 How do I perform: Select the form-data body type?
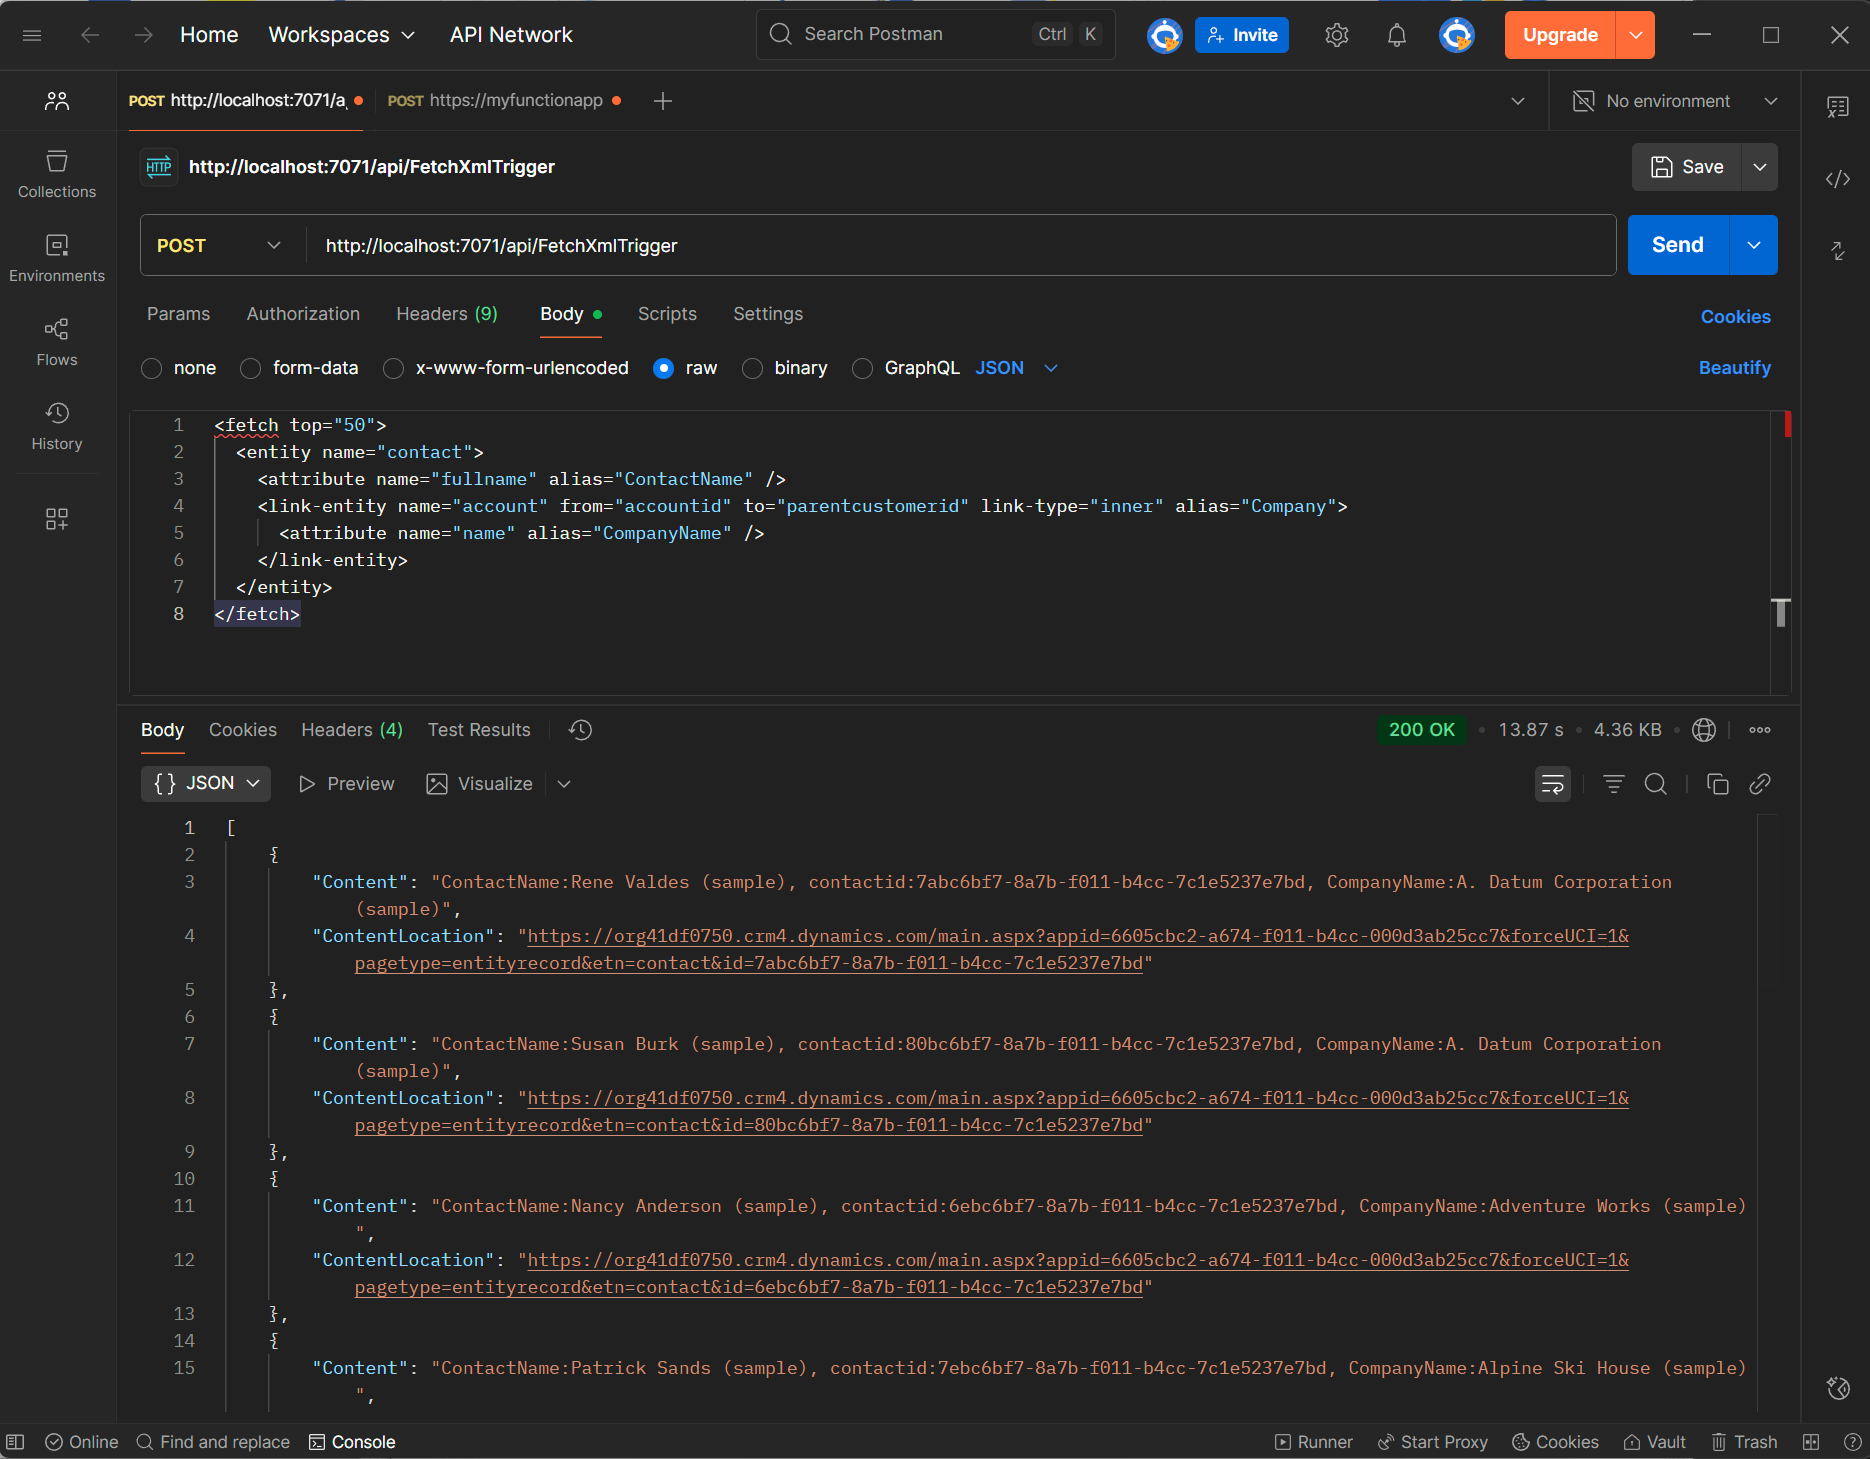coord(251,369)
